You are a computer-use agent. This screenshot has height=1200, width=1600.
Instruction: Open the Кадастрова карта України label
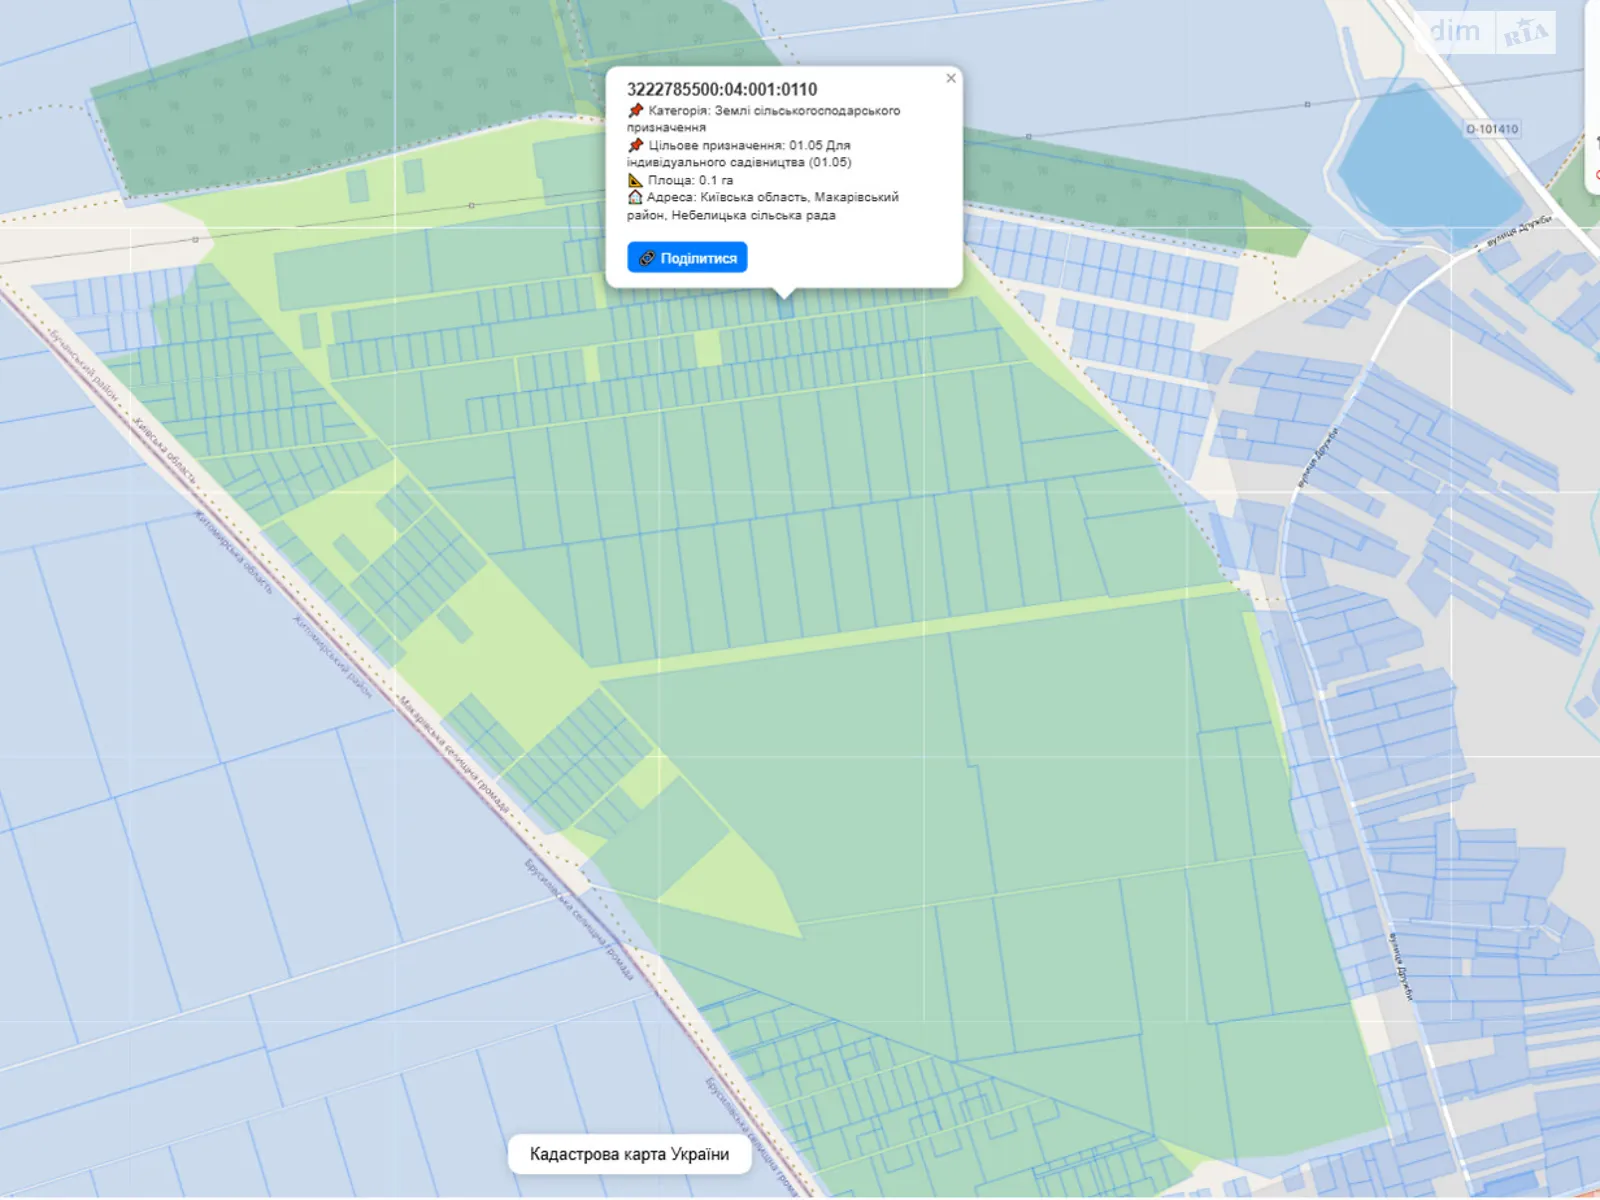pos(629,1154)
